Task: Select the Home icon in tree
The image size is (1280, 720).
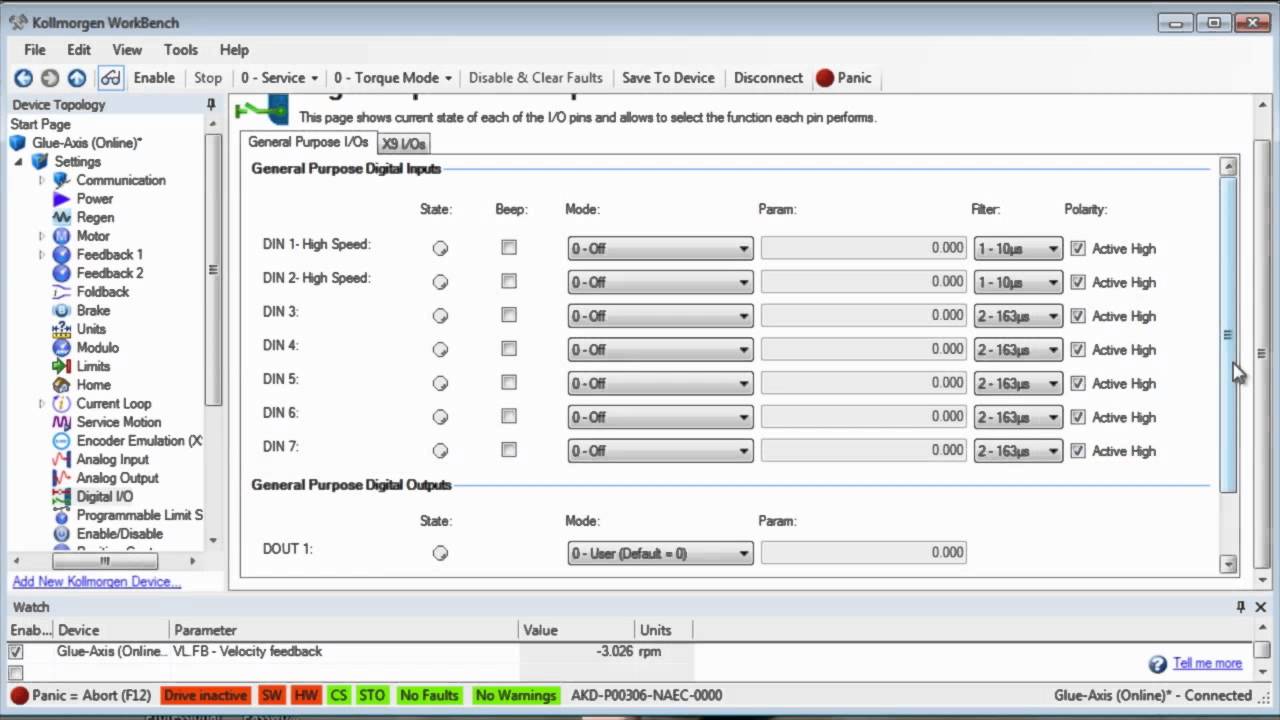Action: [x=62, y=385]
